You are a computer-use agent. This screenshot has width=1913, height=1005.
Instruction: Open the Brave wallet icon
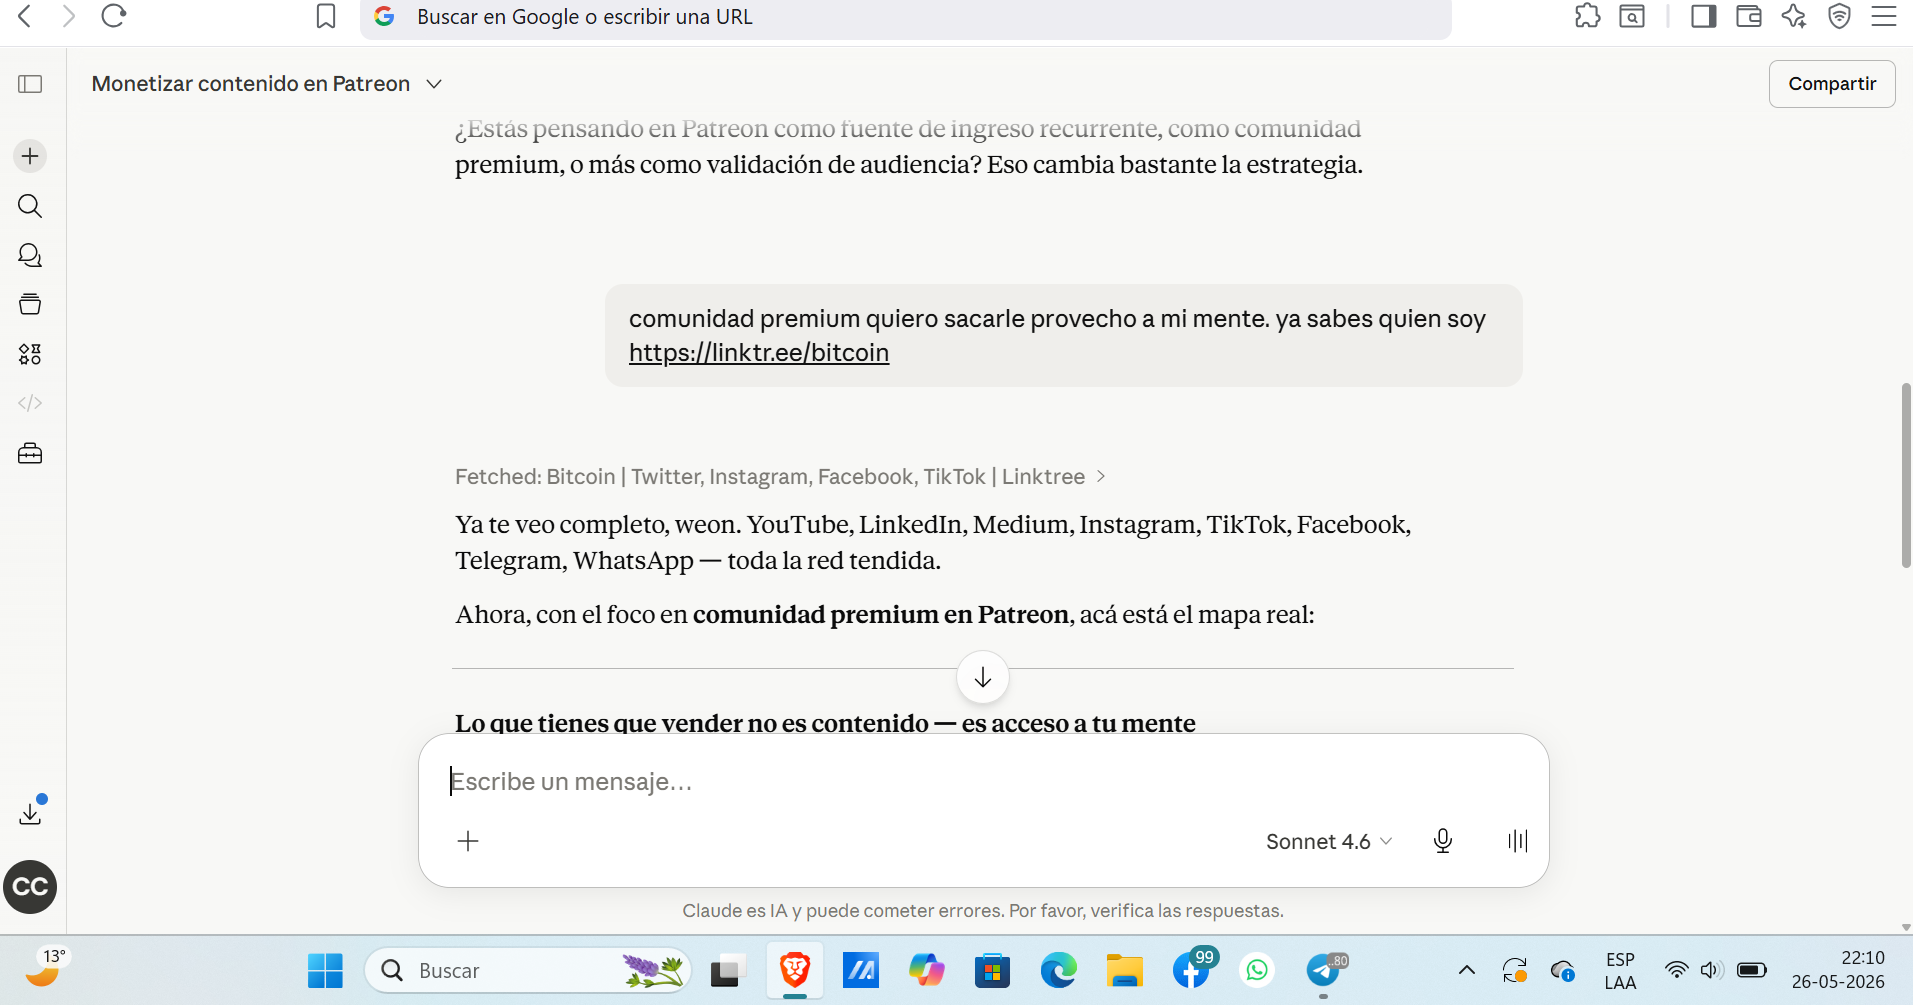tap(1749, 16)
